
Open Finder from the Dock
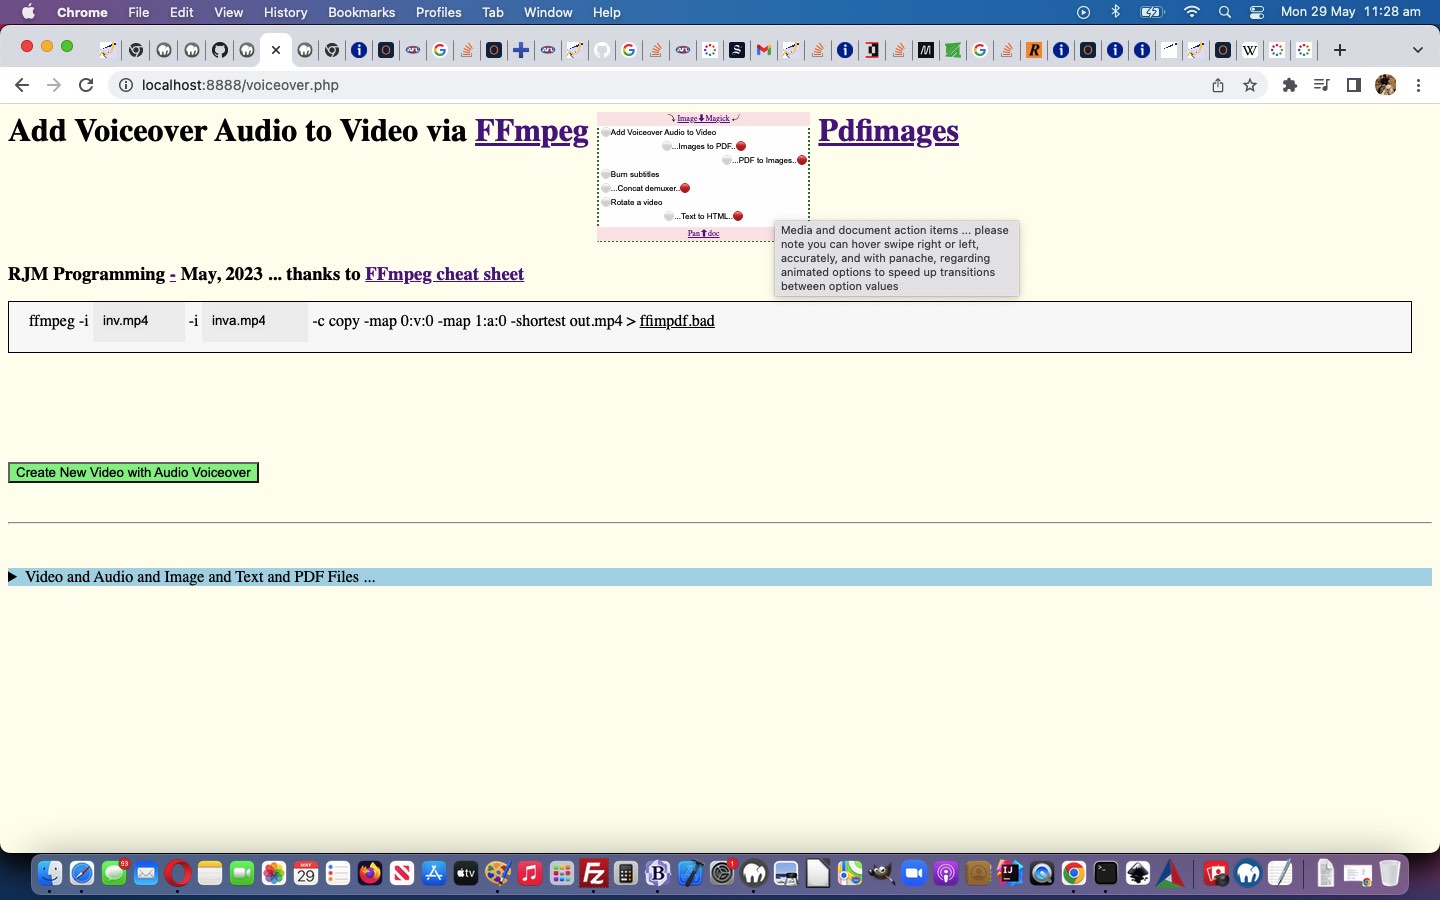(x=50, y=874)
